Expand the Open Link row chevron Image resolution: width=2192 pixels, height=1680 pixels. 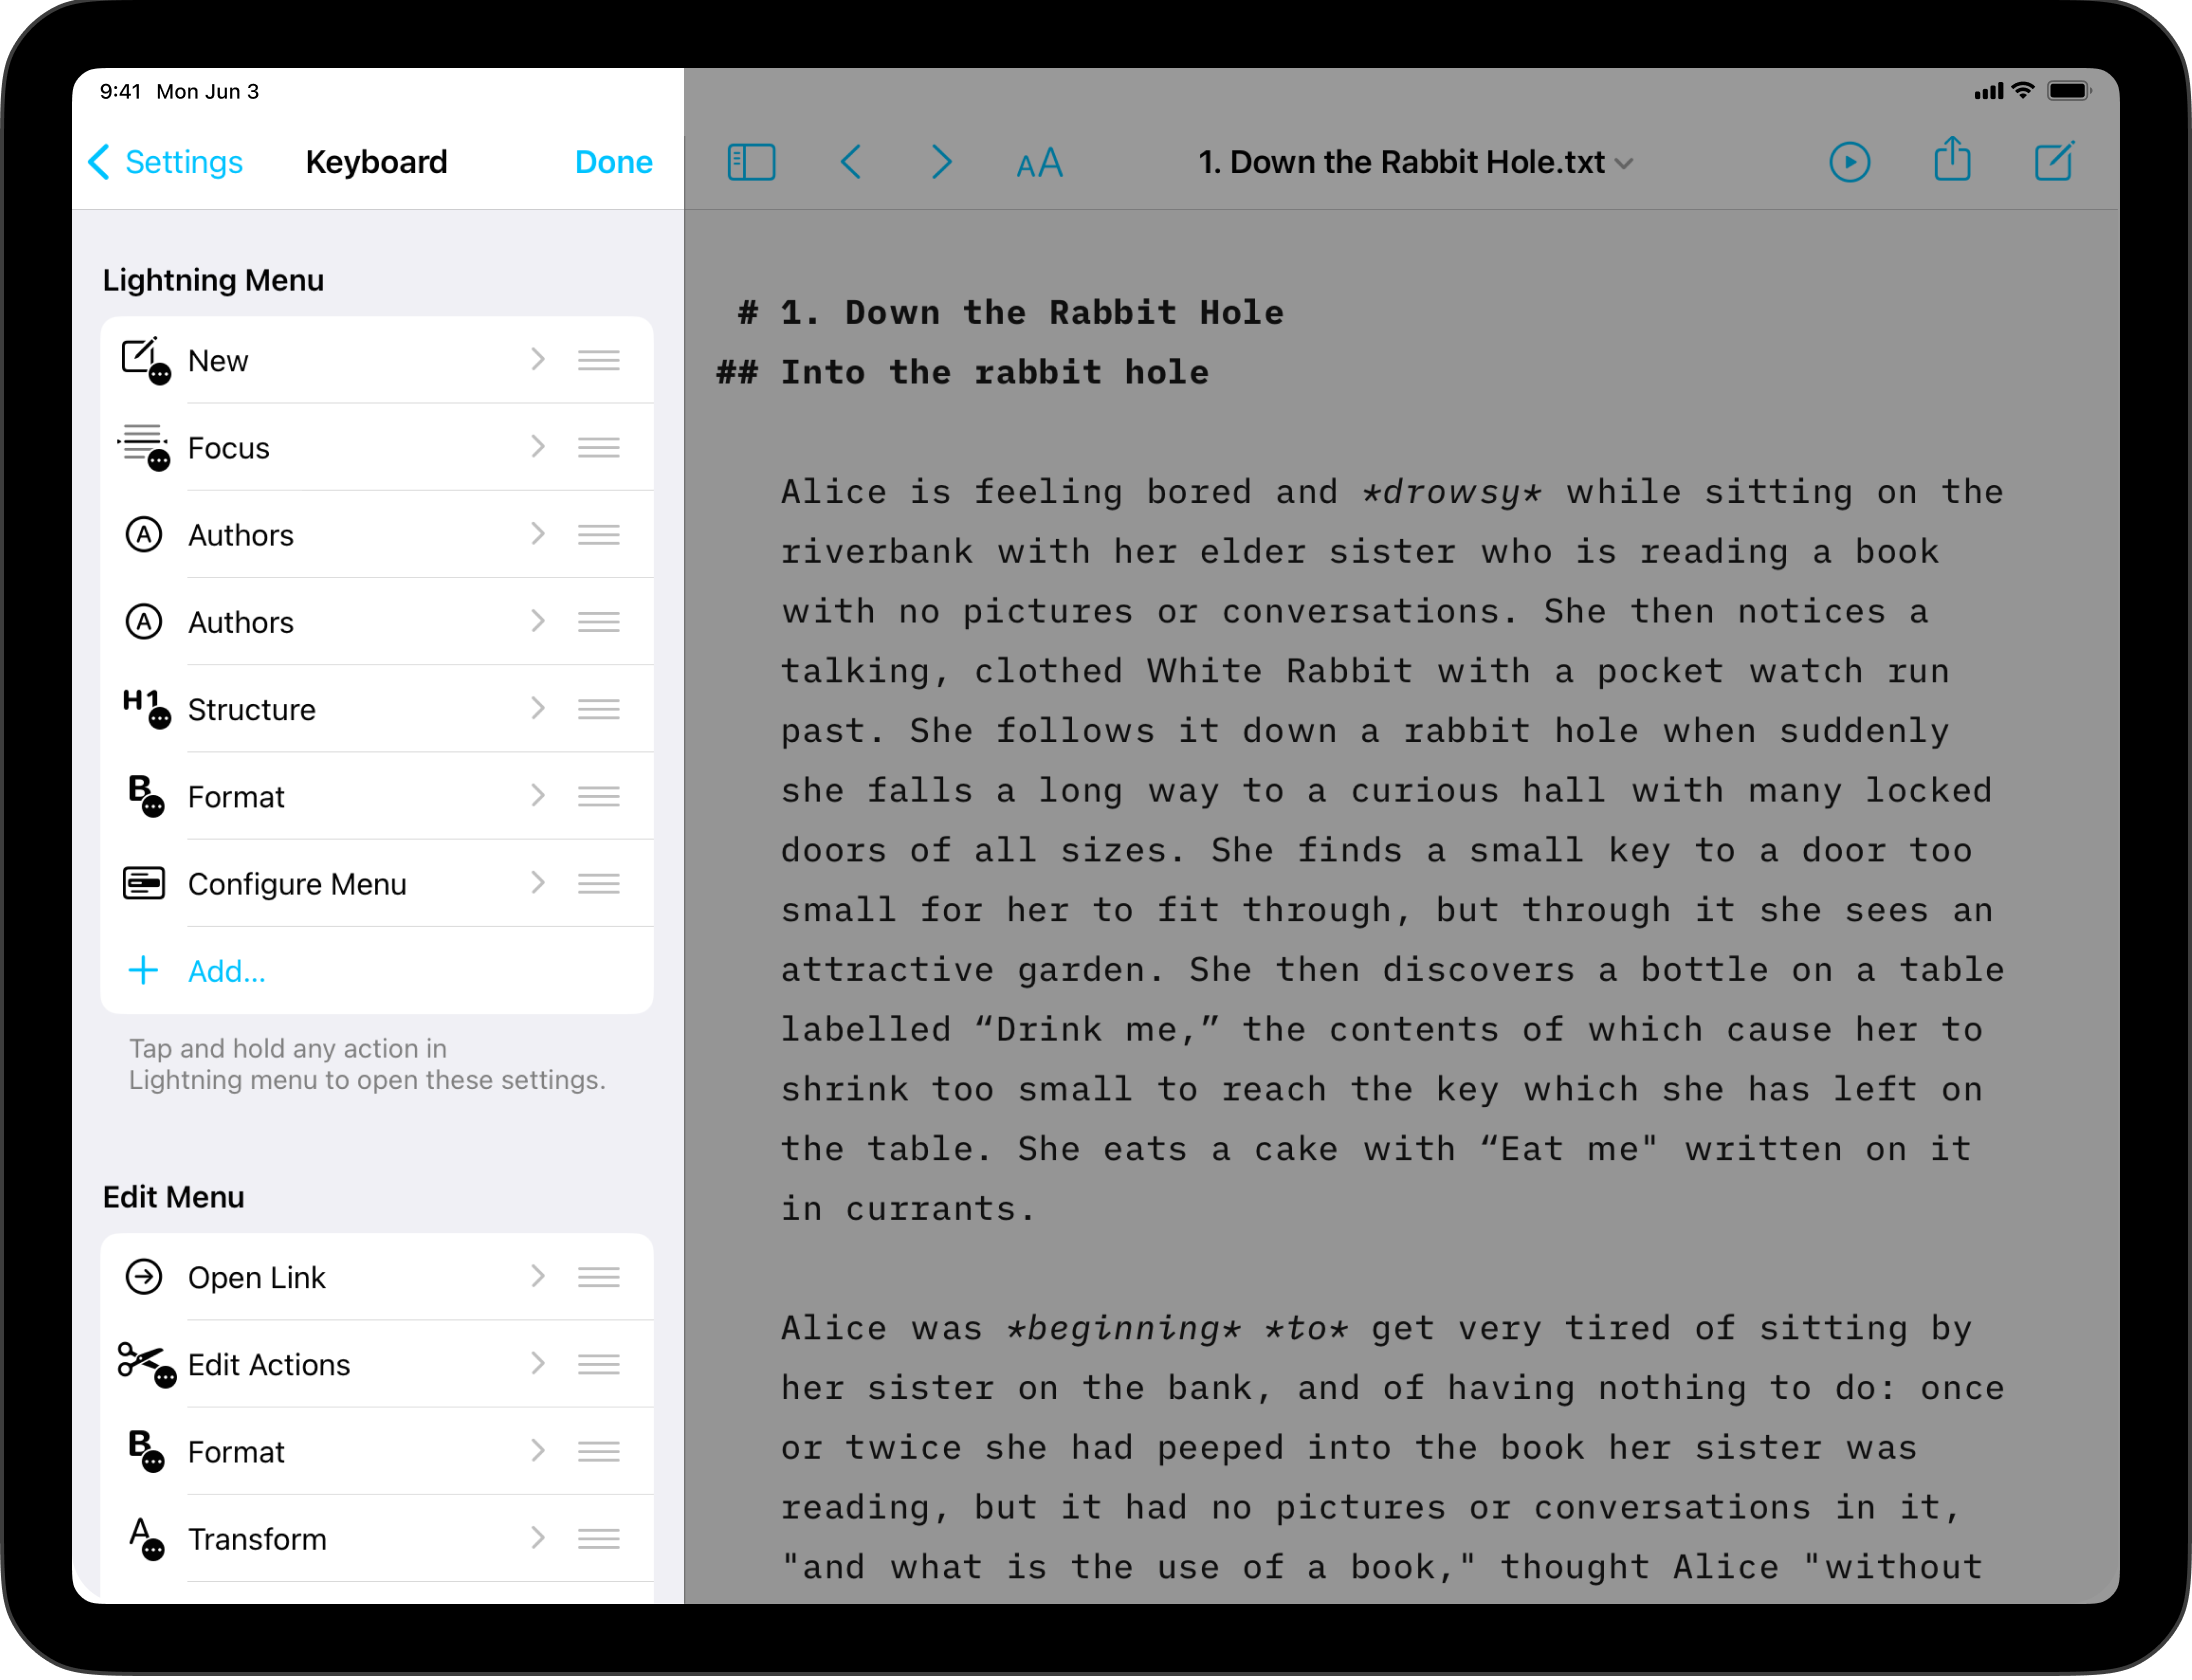[538, 1277]
